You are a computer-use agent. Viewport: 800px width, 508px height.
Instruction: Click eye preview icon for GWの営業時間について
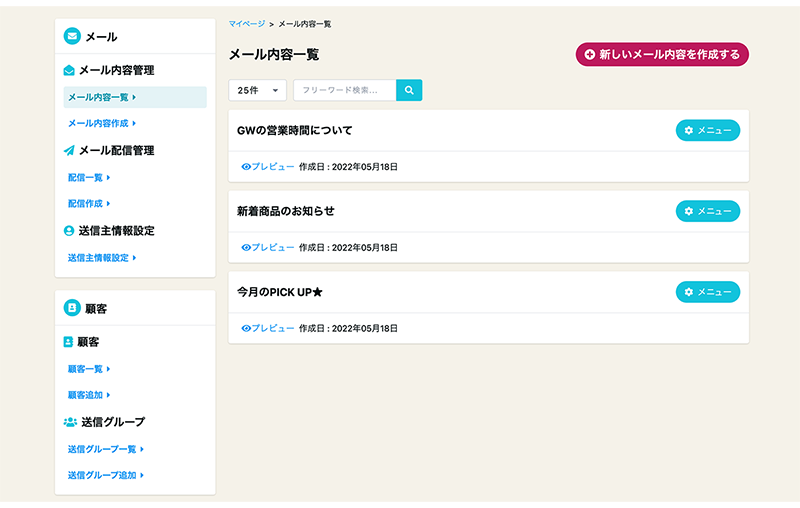(x=246, y=166)
